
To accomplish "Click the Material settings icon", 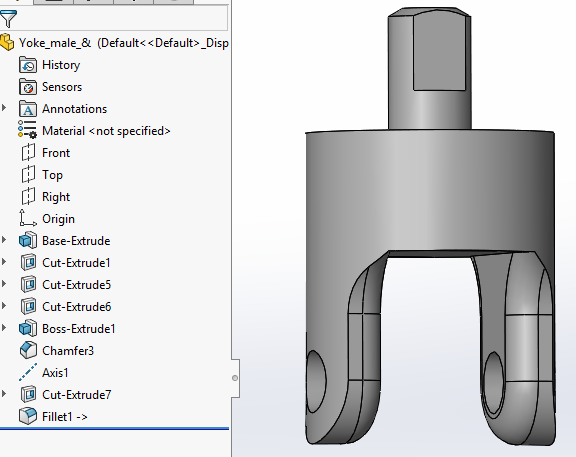I will point(28,129).
